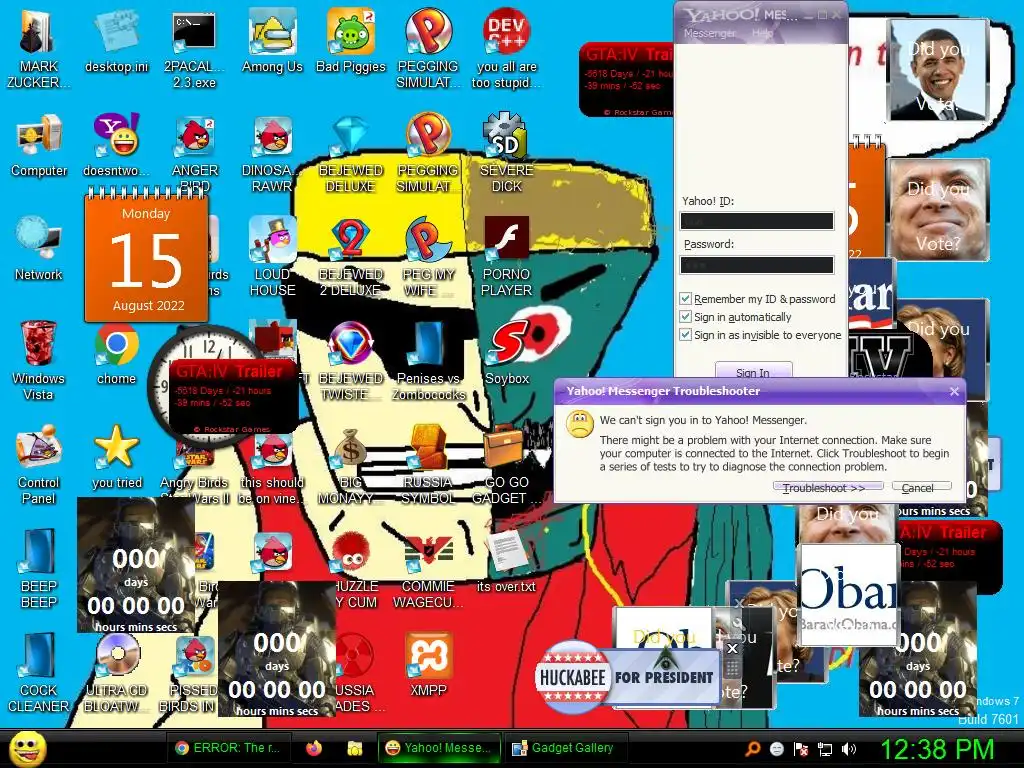This screenshot has height=768, width=1024.
Task: Open the Messenger menu in Yahoo Messenger
Action: coord(709,33)
